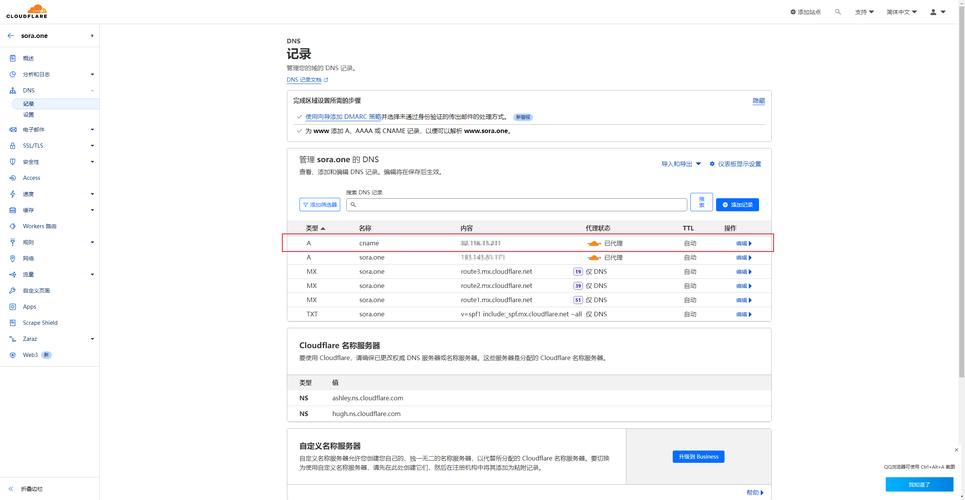
Task: Click ashley.ns.cloudflare.com nameserver value
Action: coord(367,398)
